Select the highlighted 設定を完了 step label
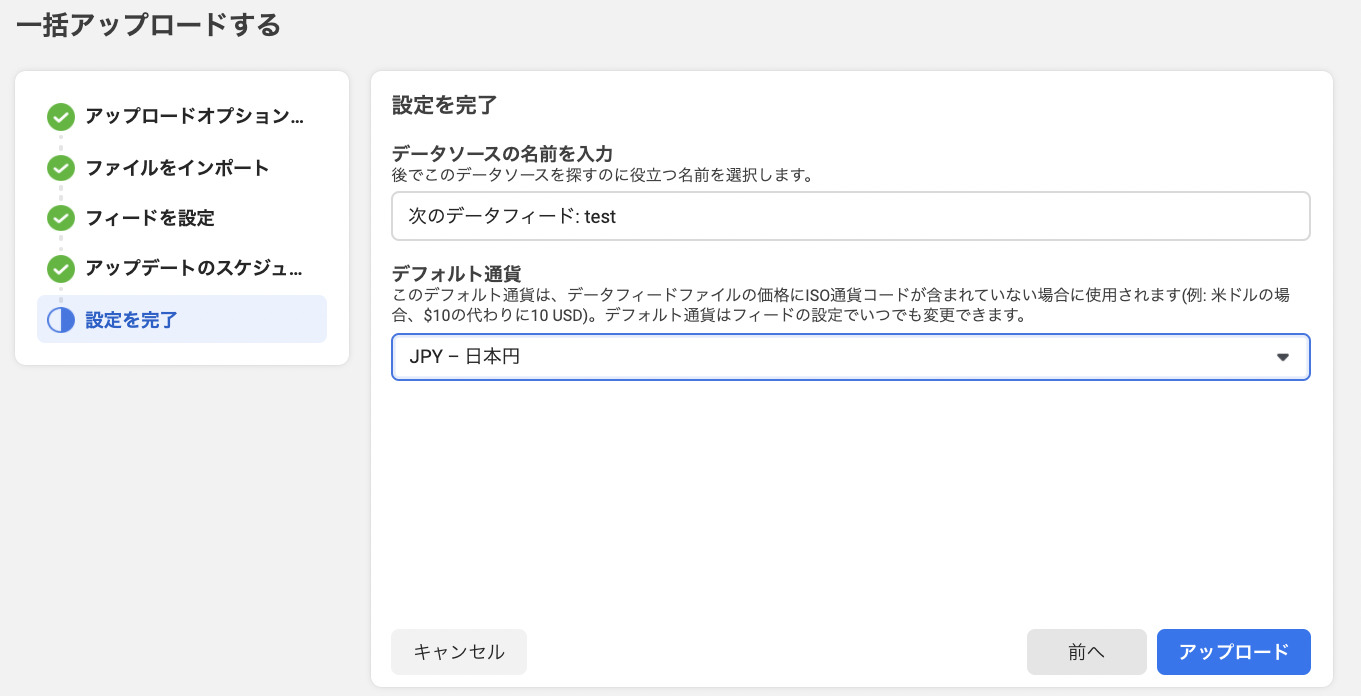 132,320
